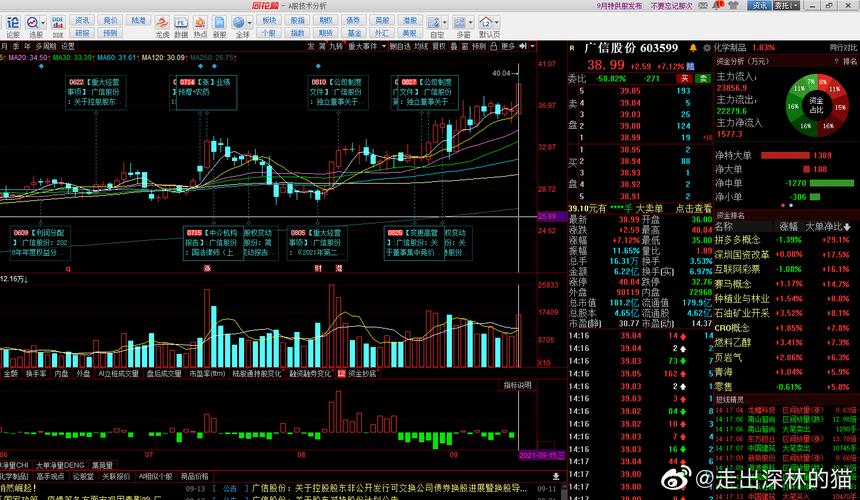Open the notification bell in title bar
This screenshot has height=500, width=860.
tap(718, 5)
